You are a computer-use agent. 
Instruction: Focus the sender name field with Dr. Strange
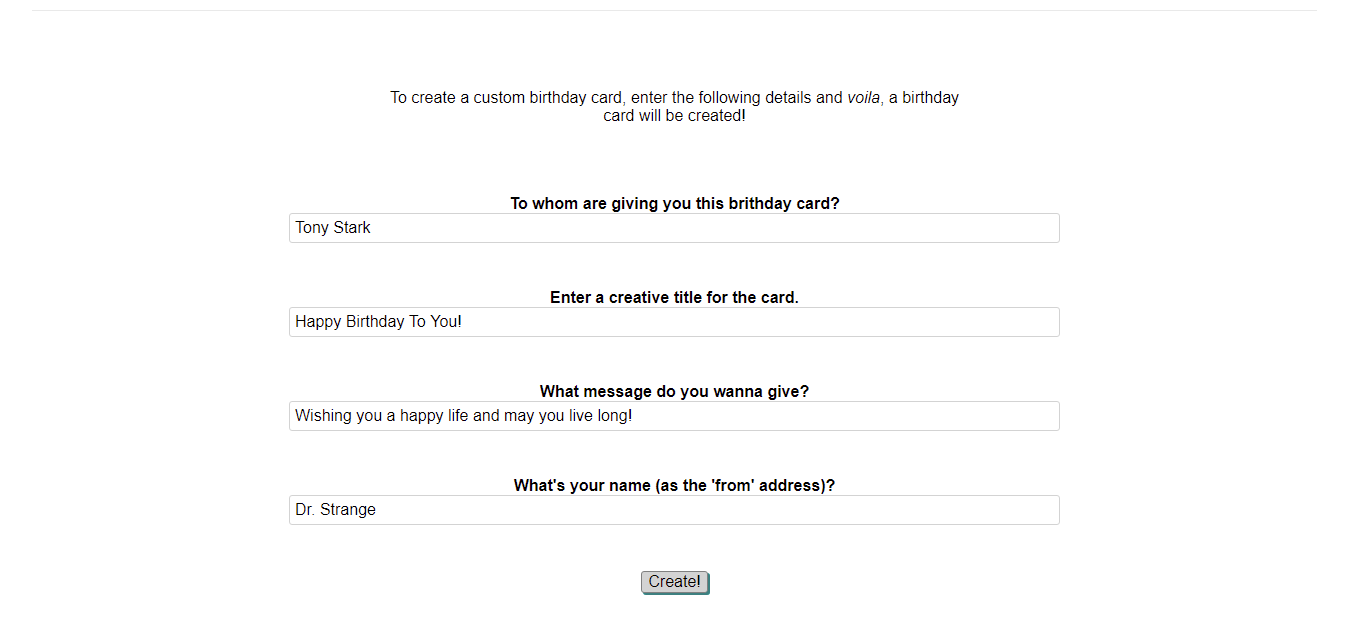click(674, 510)
